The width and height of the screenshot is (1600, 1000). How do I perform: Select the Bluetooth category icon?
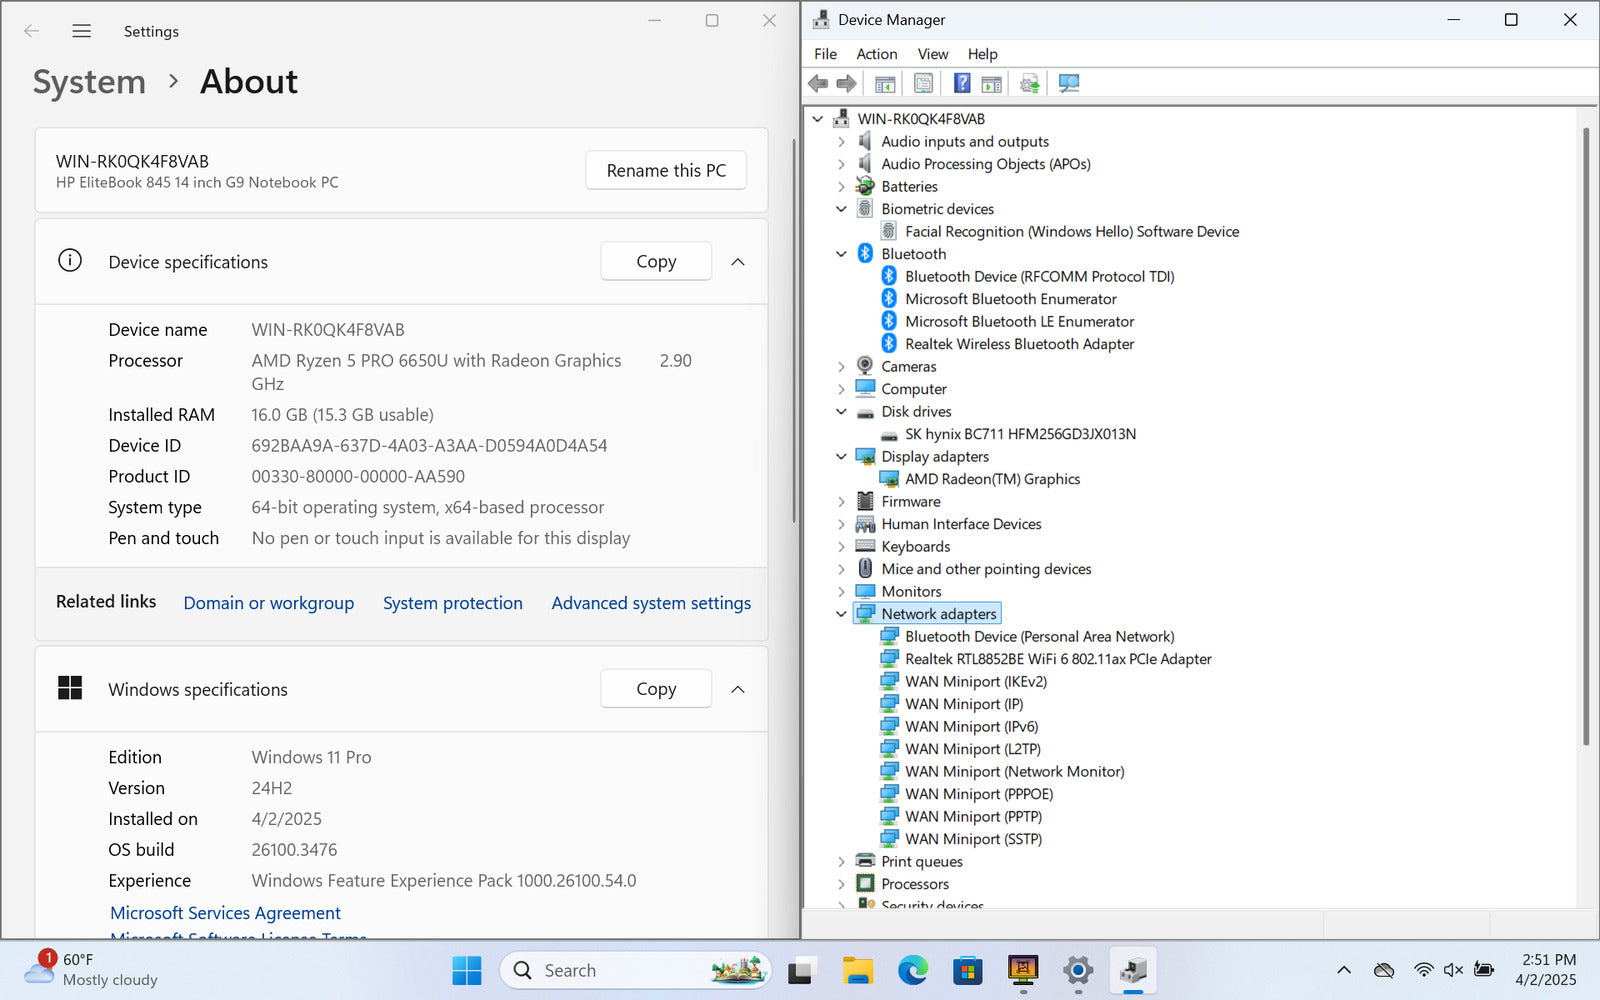[x=865, y=254]
